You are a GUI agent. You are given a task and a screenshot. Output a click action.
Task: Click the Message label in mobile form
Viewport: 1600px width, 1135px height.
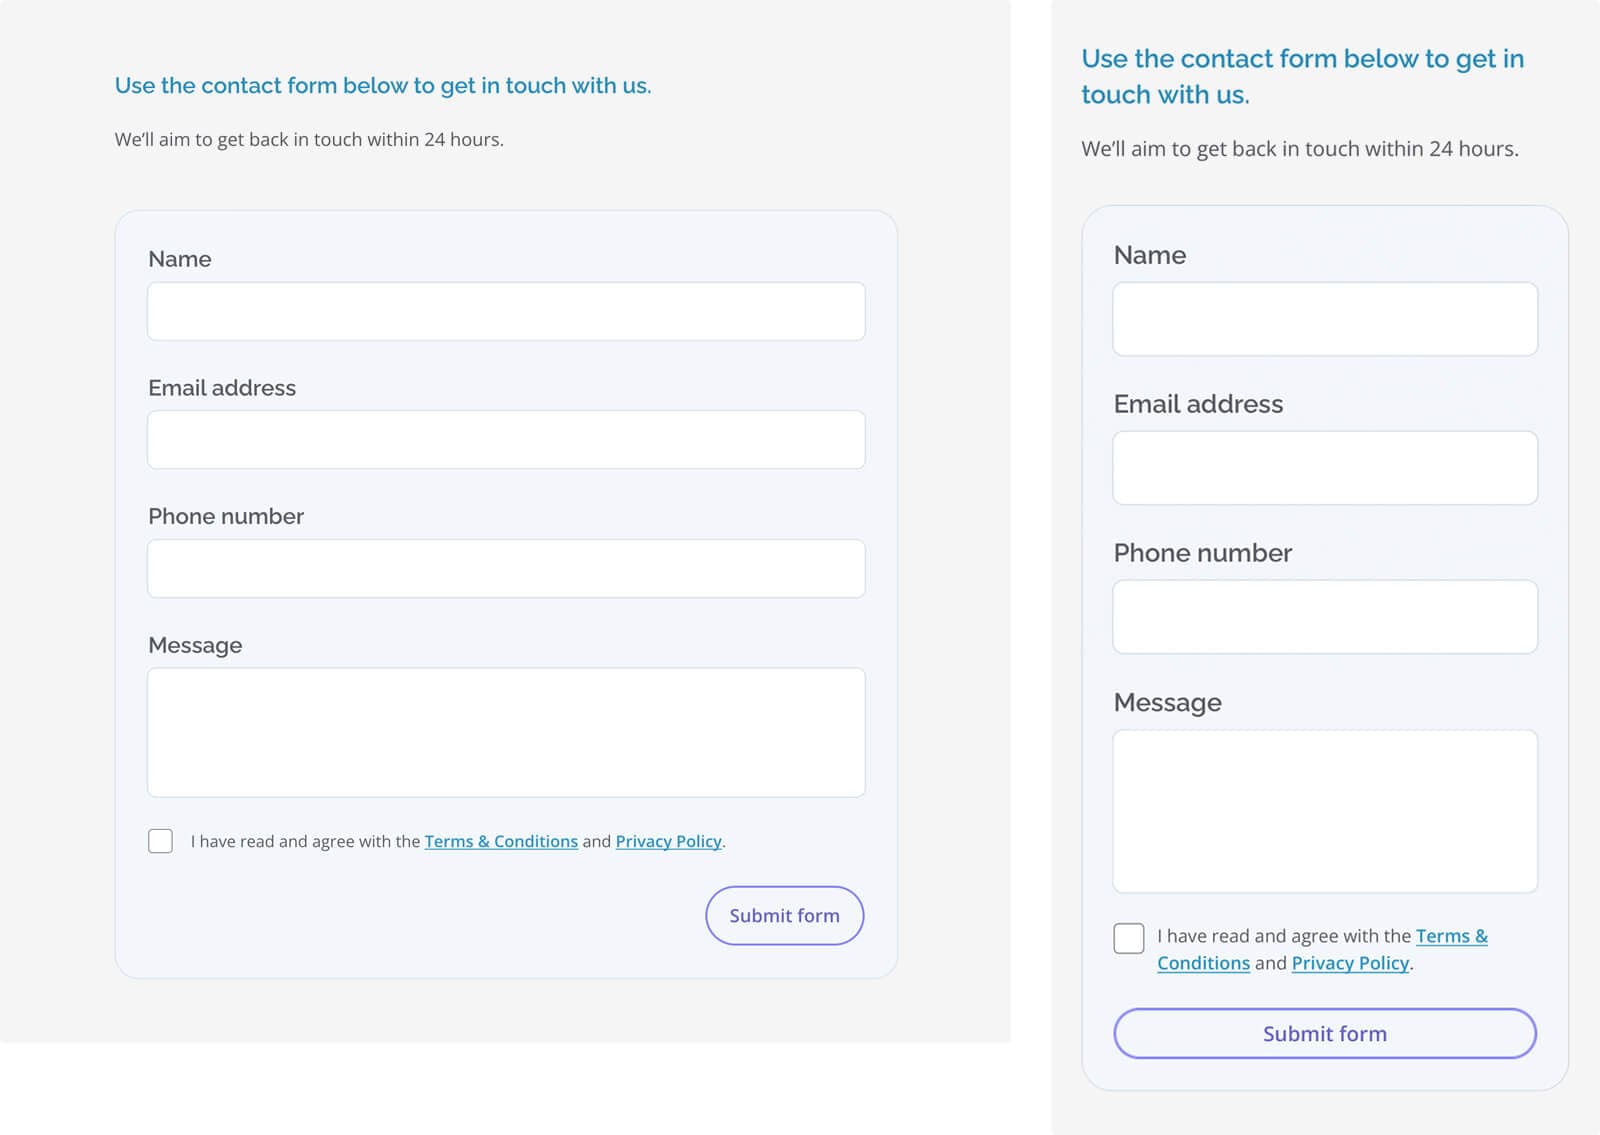tap(1168, 703)
